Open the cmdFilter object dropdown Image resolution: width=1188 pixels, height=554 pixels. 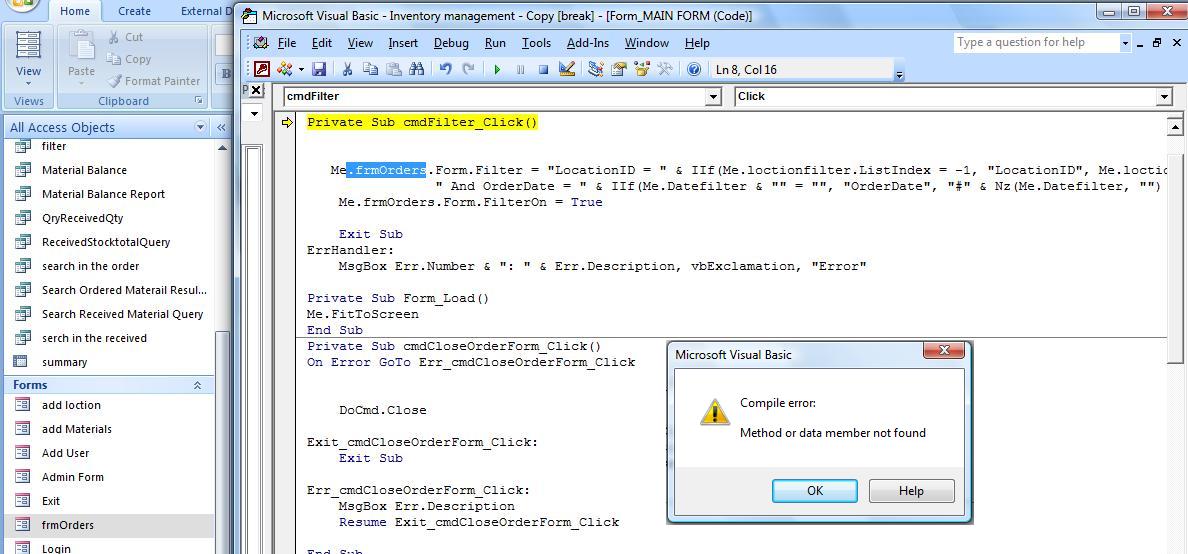click(x=713, y=96)
